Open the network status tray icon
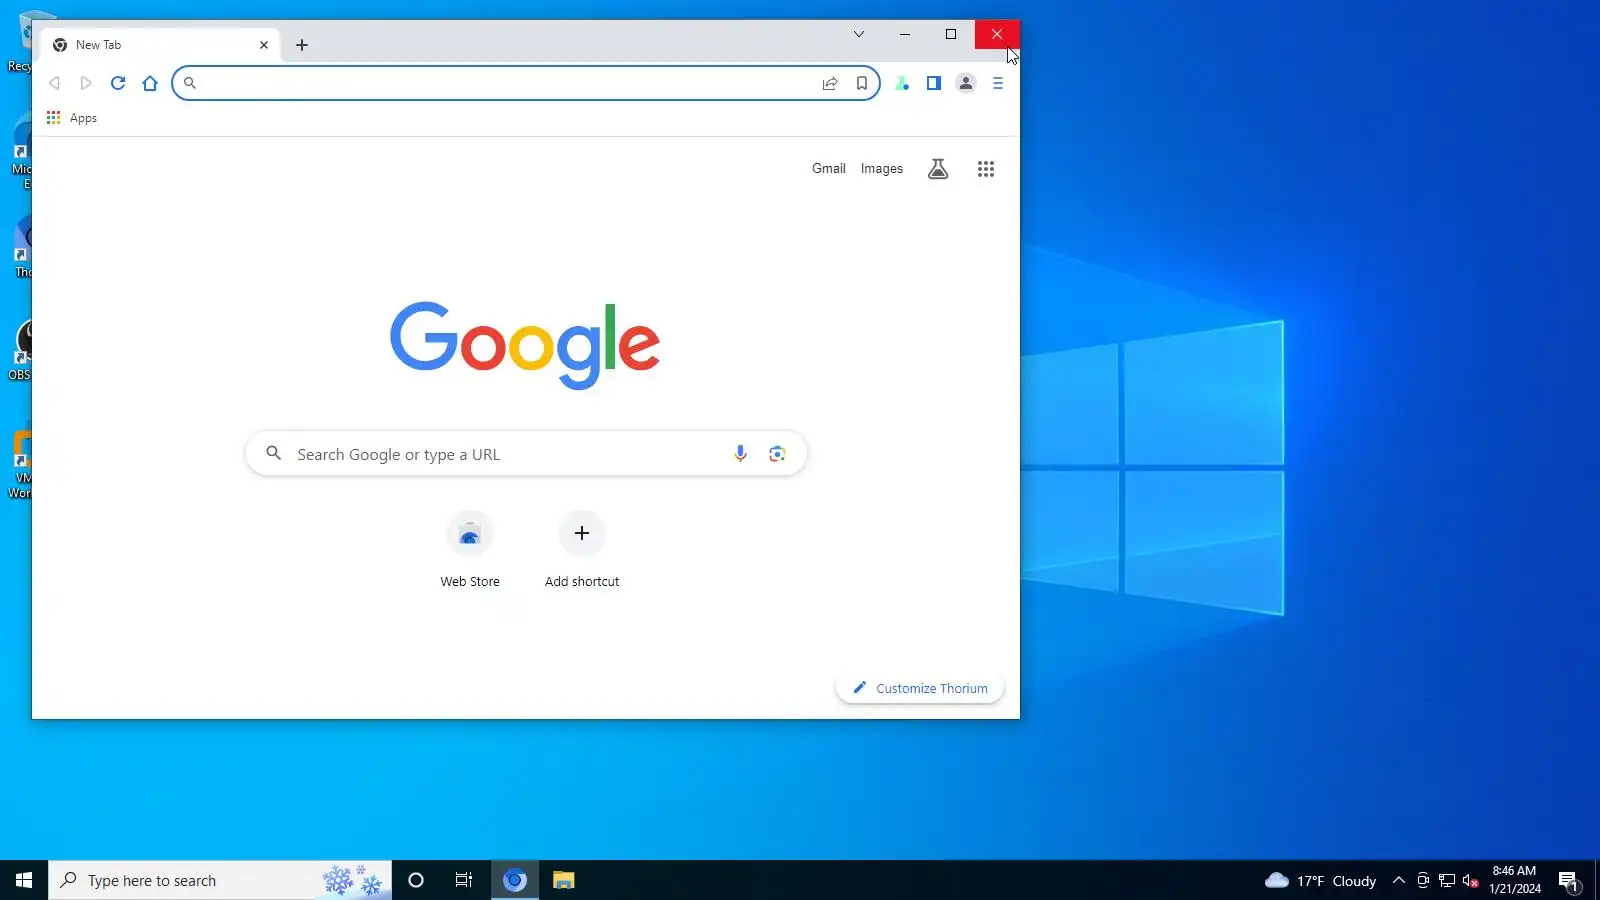This screenshot has height=900, width=1600. 1447,880
